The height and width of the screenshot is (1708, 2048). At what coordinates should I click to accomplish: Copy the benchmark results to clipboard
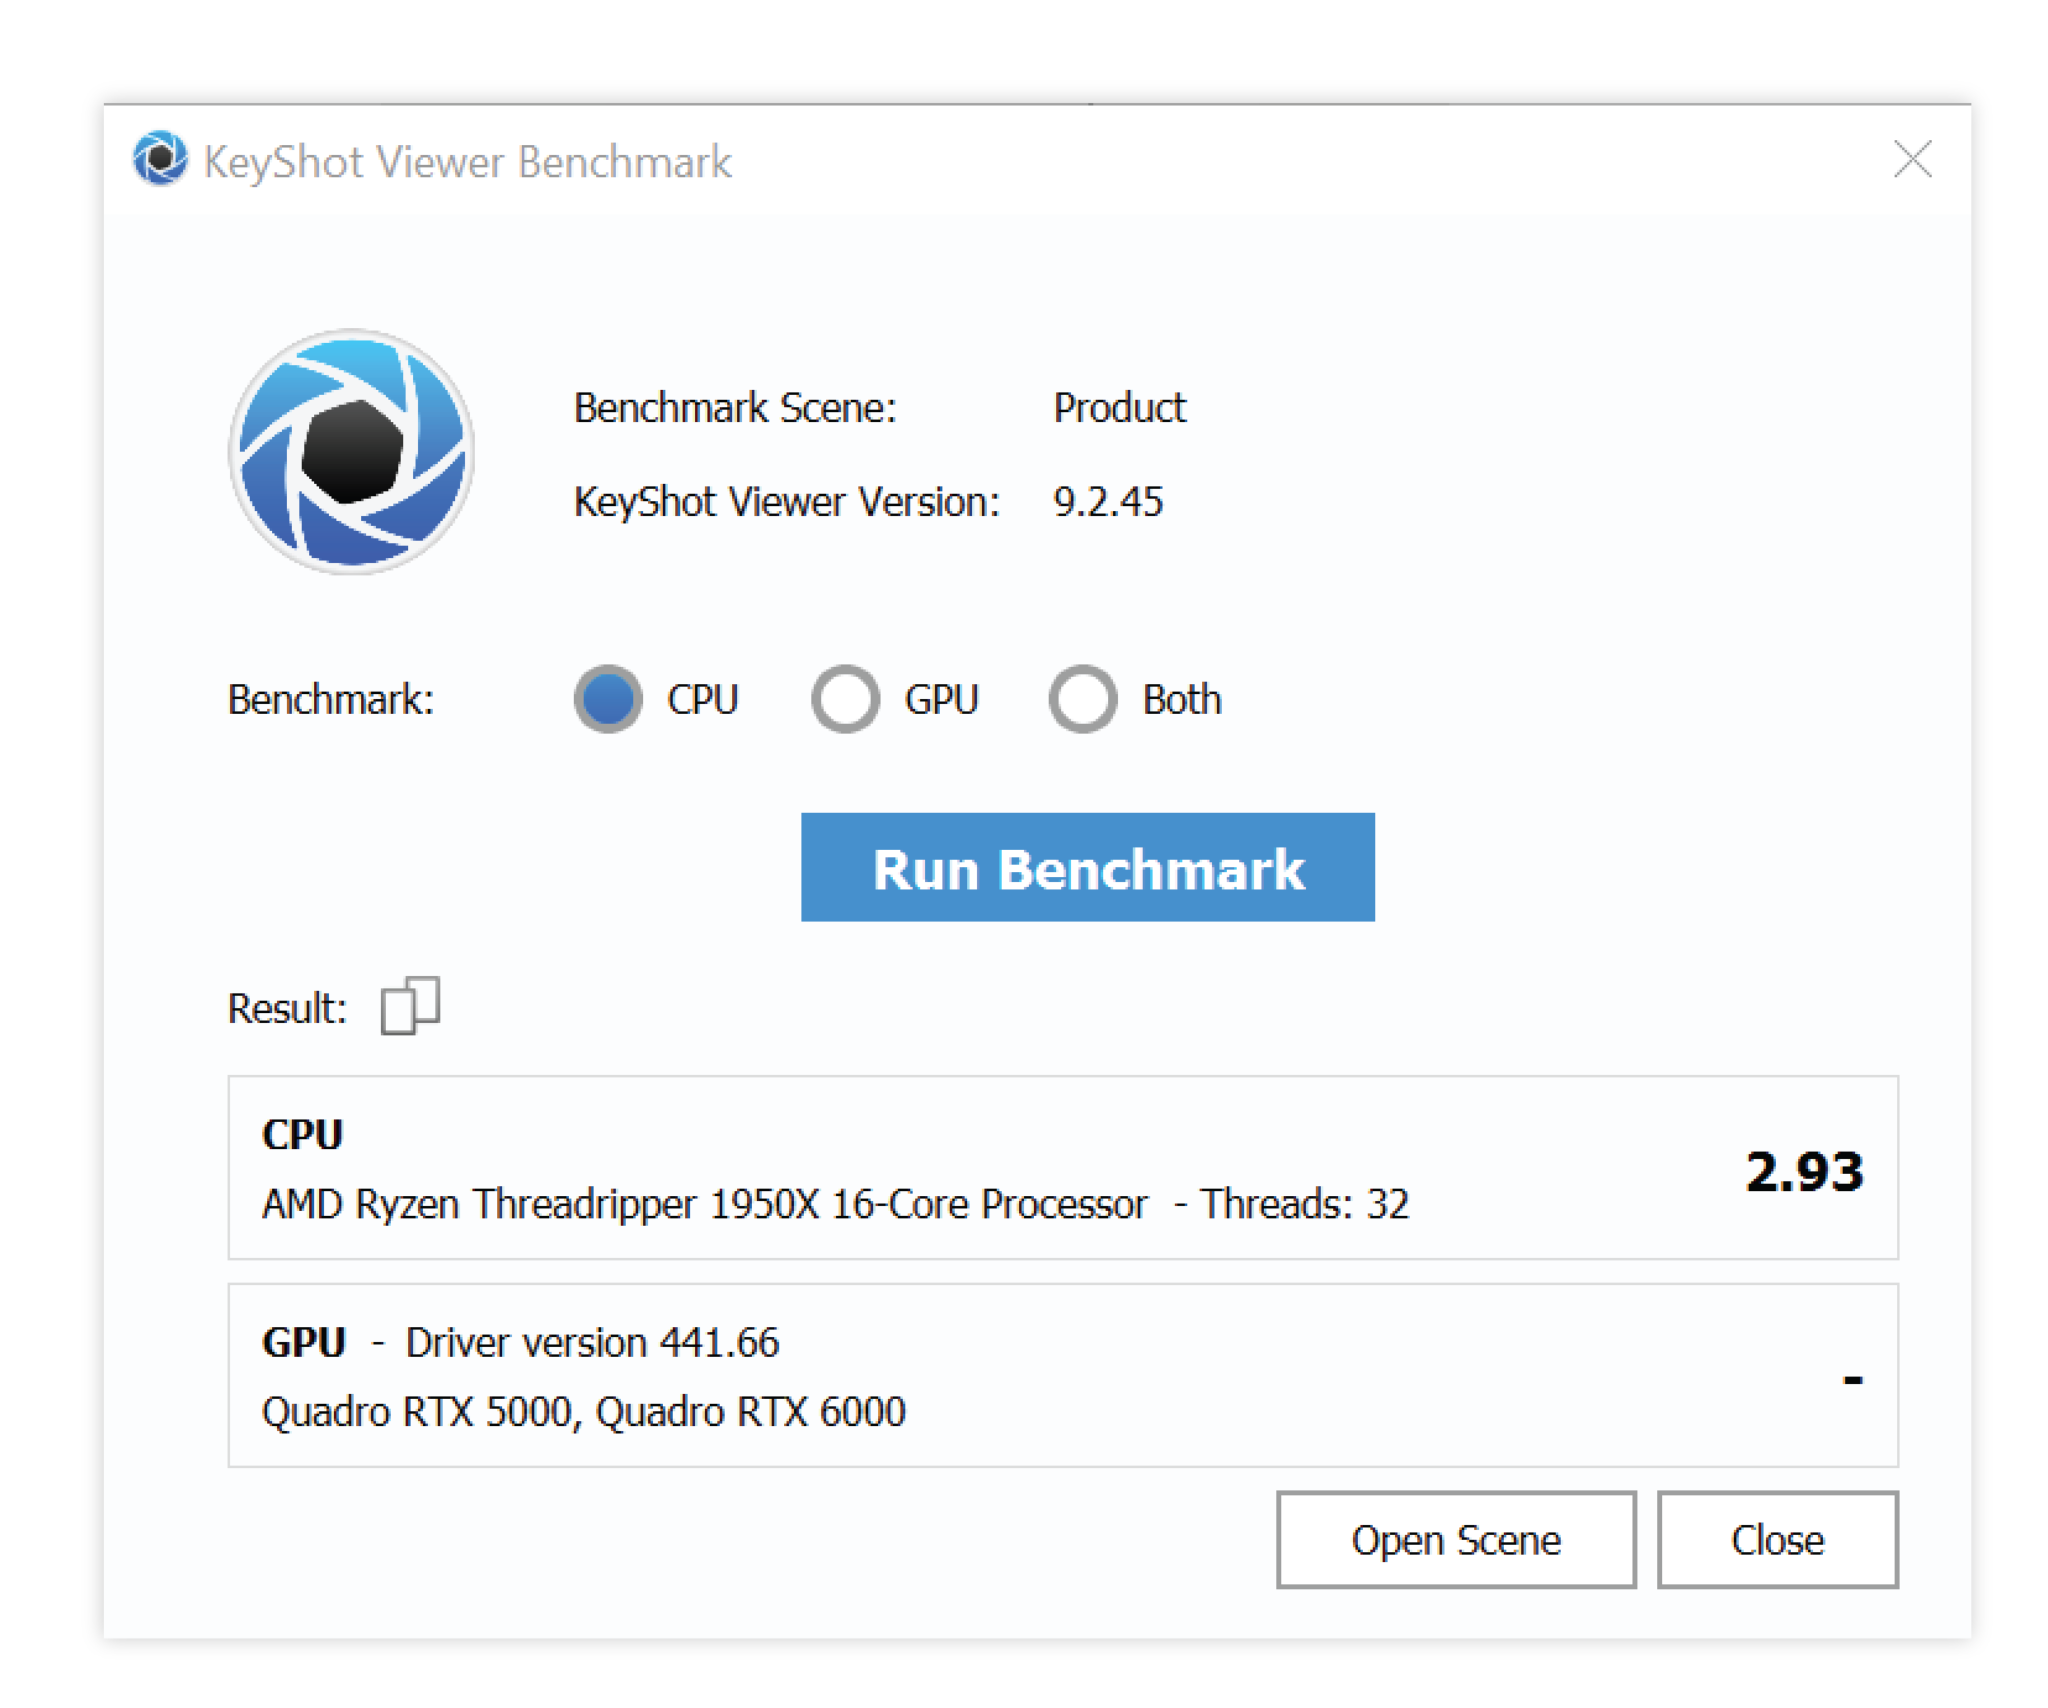411,1007
